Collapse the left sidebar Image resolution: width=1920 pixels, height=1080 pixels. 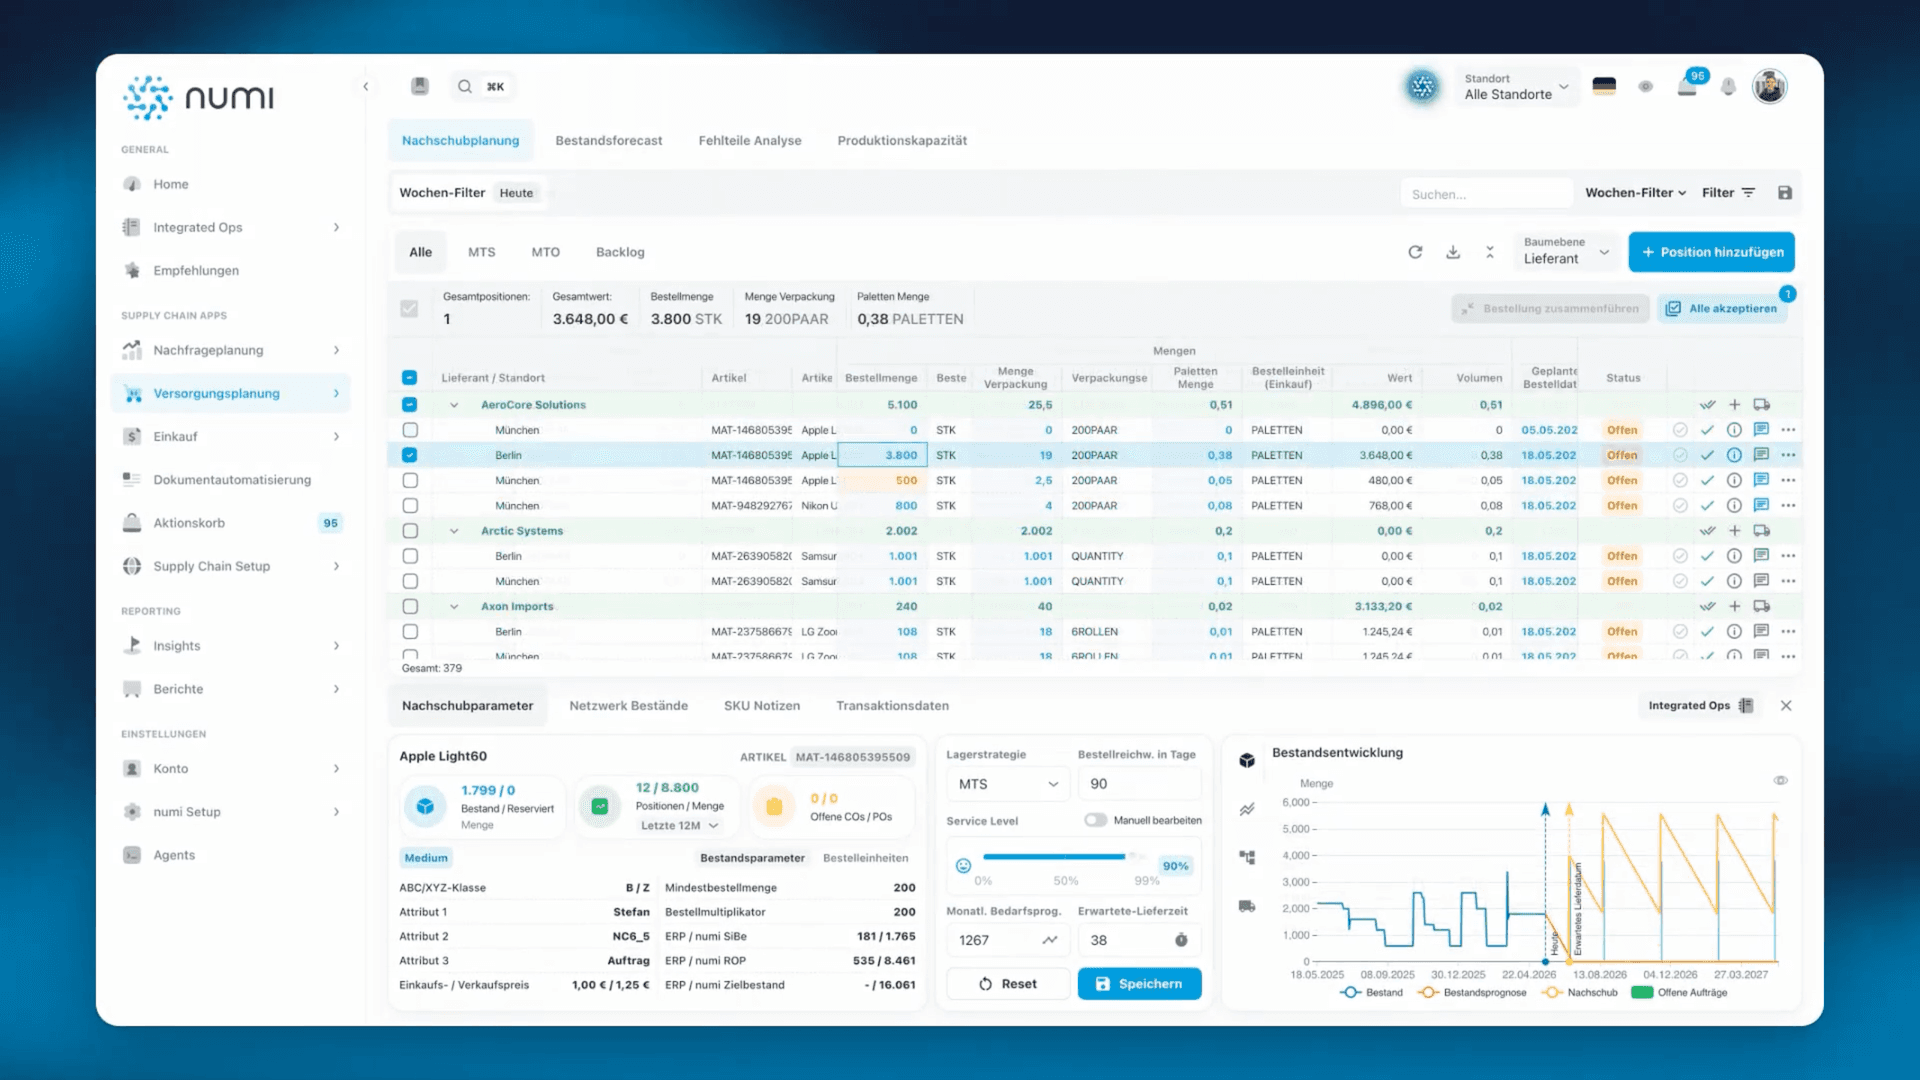[366, 87]
